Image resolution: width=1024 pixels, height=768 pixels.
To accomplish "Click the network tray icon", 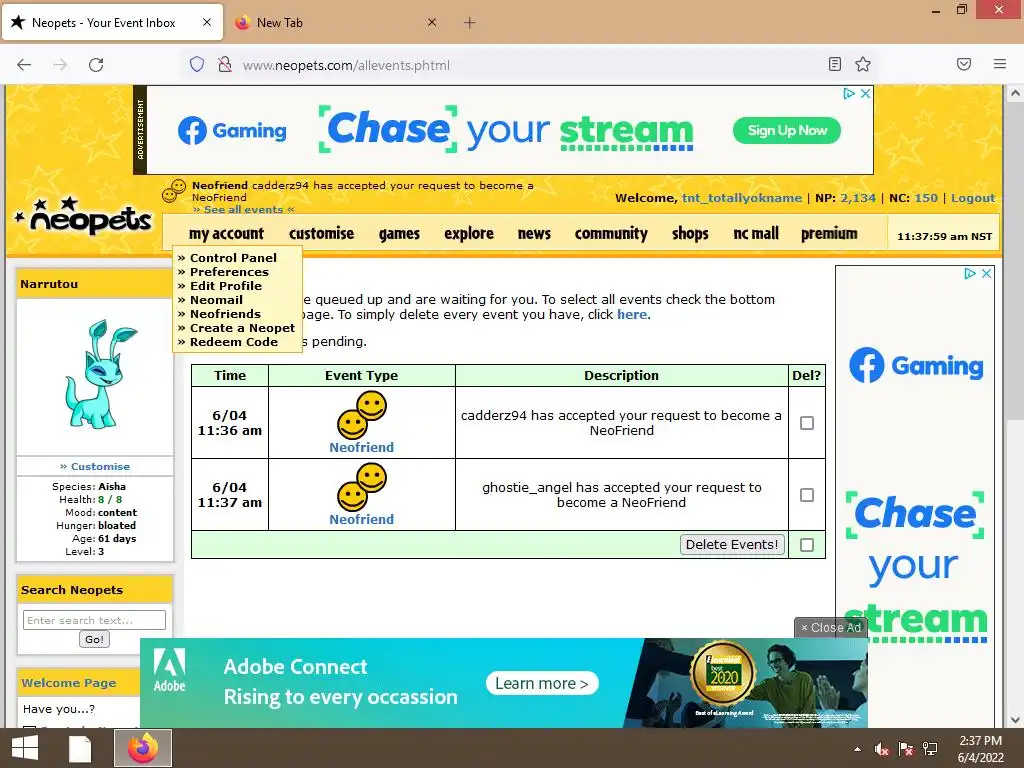I will coord(930,749).
